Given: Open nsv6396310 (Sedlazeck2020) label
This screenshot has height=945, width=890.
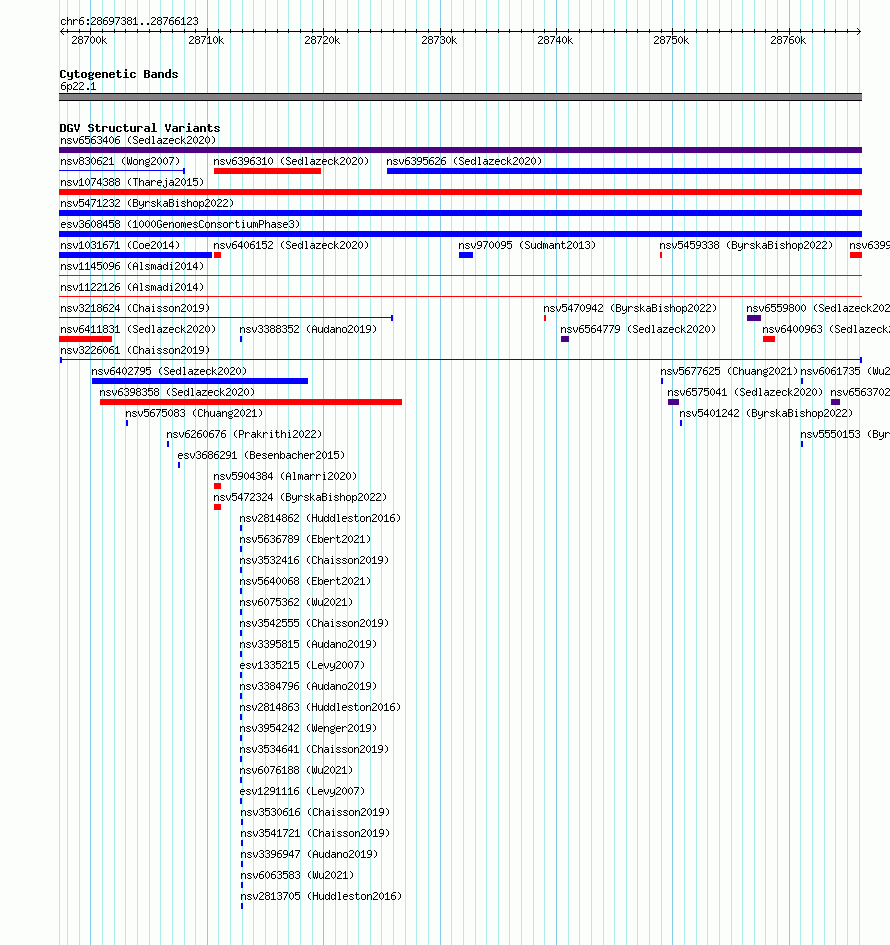Looking at the screenshot, I should click(x=291, y=162).
